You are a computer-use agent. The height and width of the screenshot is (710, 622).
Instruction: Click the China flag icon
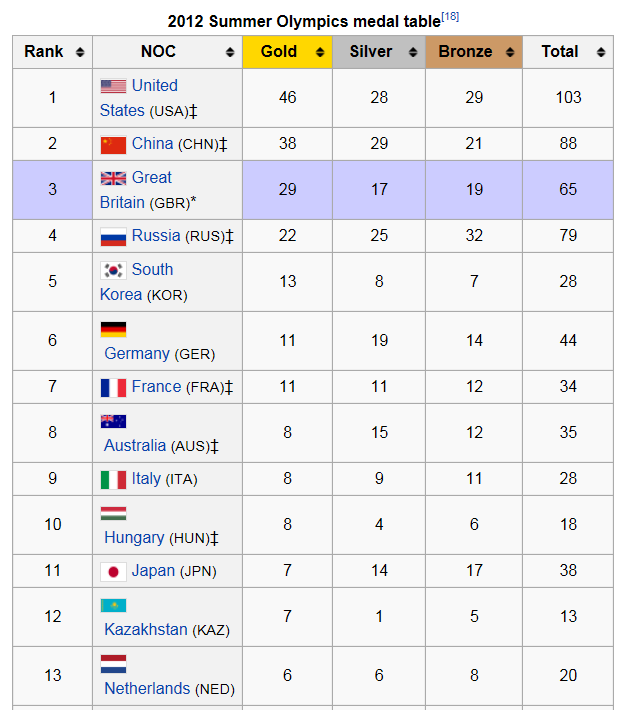coord(113,144)
